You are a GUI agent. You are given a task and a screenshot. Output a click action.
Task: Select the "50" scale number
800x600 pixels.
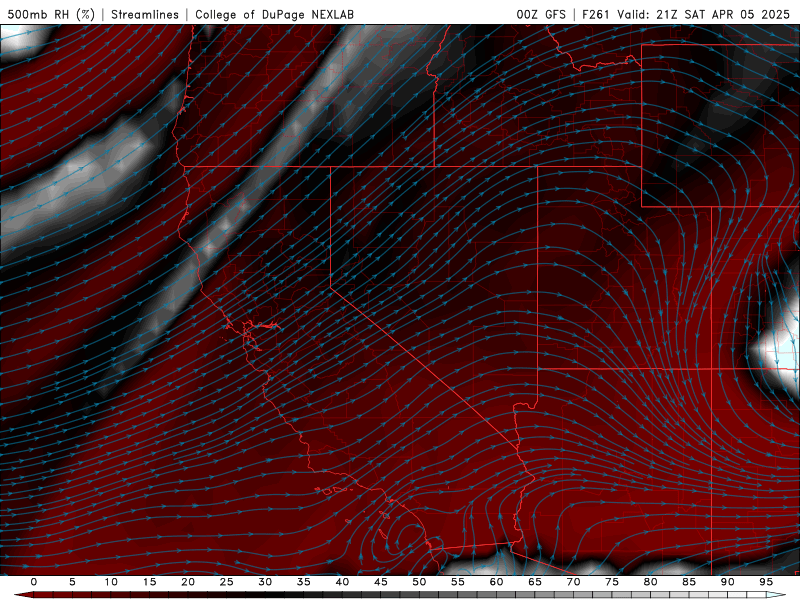[419, 582]
